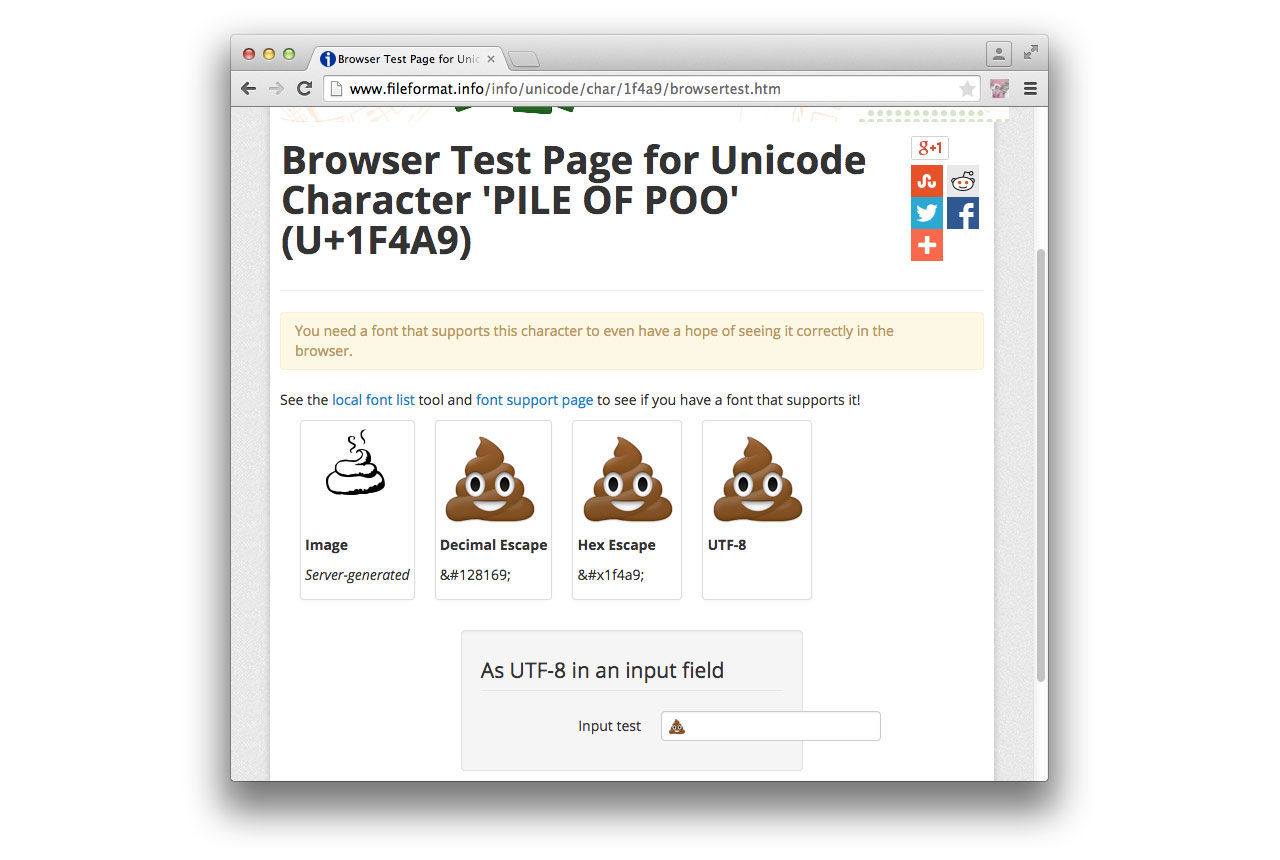Share the page on Twitter
Viewport: 1280px width, 860px height.
tap(926, 212)
